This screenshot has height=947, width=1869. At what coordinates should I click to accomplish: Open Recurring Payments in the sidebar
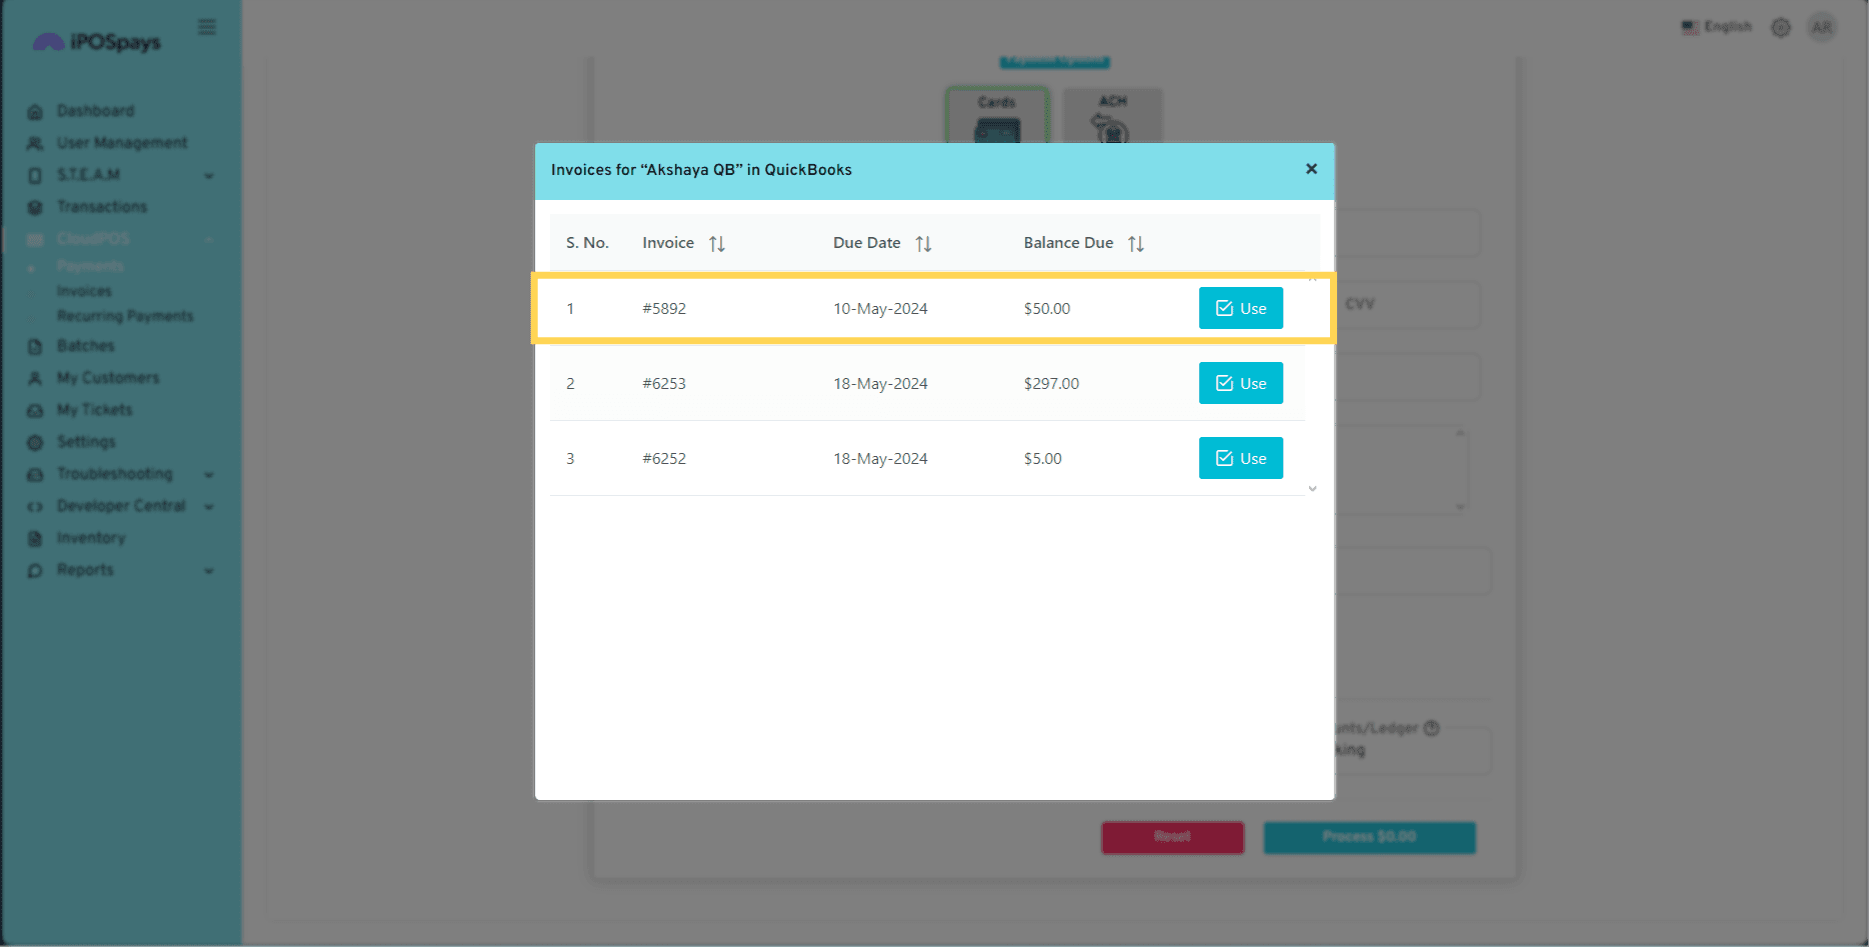[x=125, y=316]
